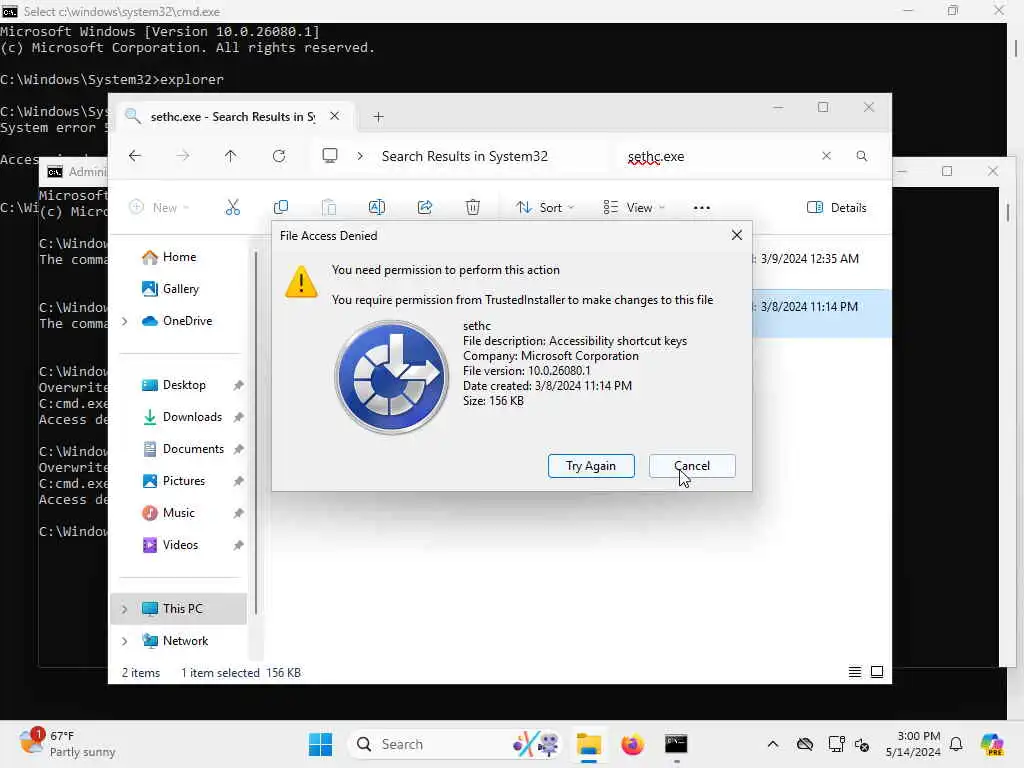Refresh the search results
The image size is (1024, 768).
tap(279, 156)
